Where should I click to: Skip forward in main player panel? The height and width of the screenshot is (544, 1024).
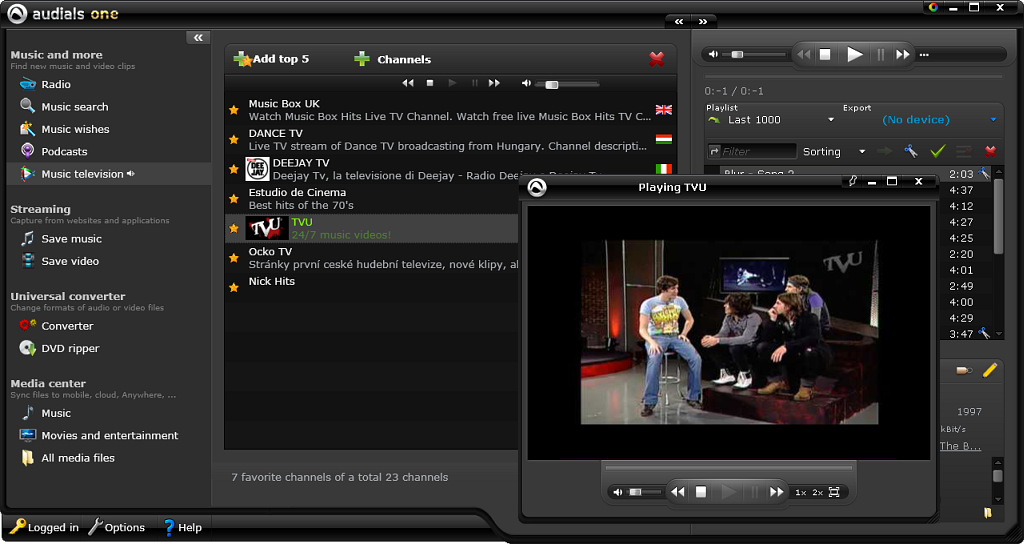(x=903, y=55)
